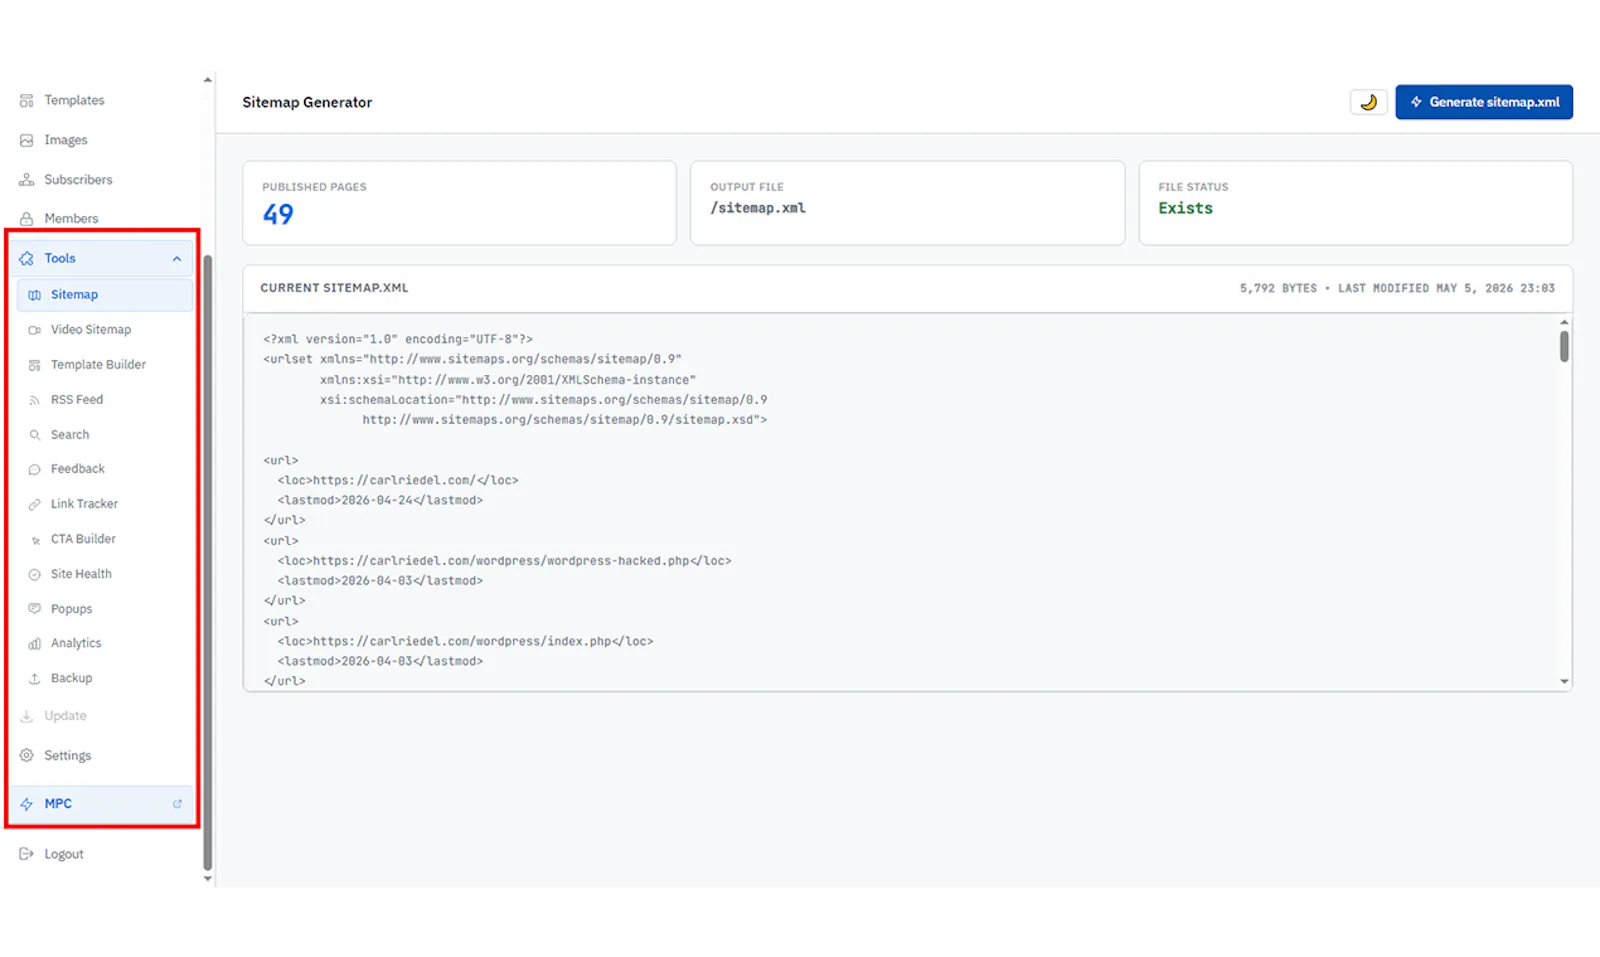The width and height of the screenshot is (1600, 957).
Task: Click the Images icon in sidebar
Action: pos(27,141)
